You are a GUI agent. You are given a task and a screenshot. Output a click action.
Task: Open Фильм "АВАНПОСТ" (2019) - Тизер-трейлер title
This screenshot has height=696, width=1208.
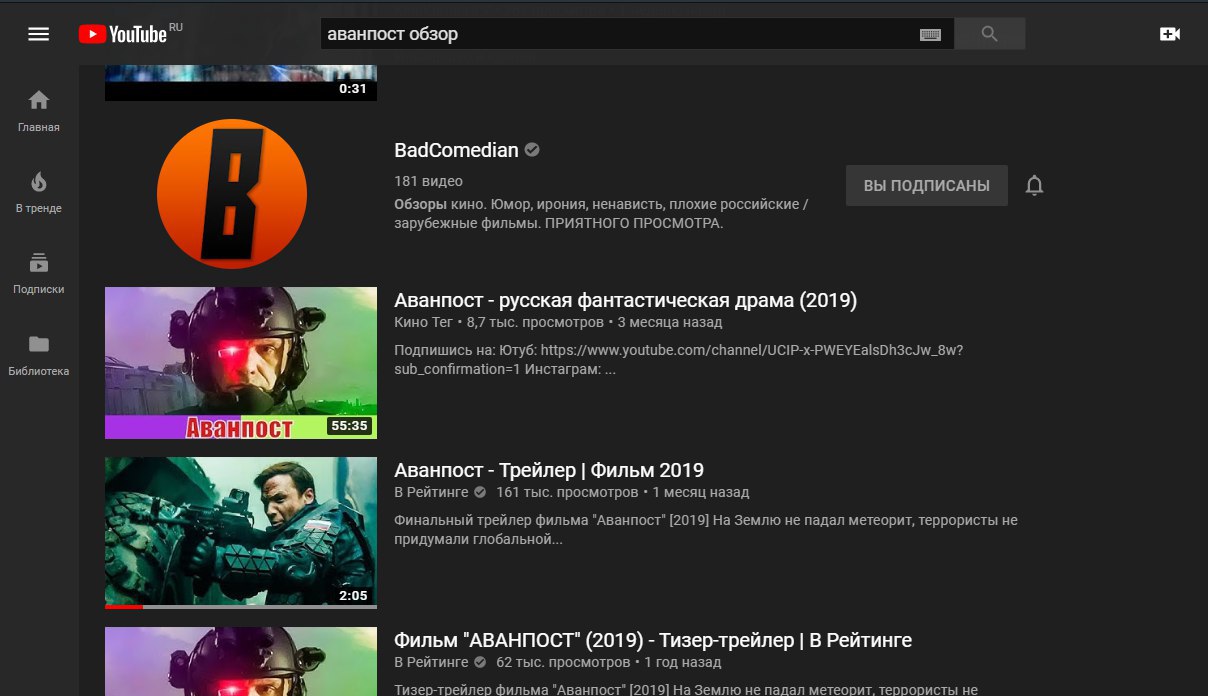[653, 640]
